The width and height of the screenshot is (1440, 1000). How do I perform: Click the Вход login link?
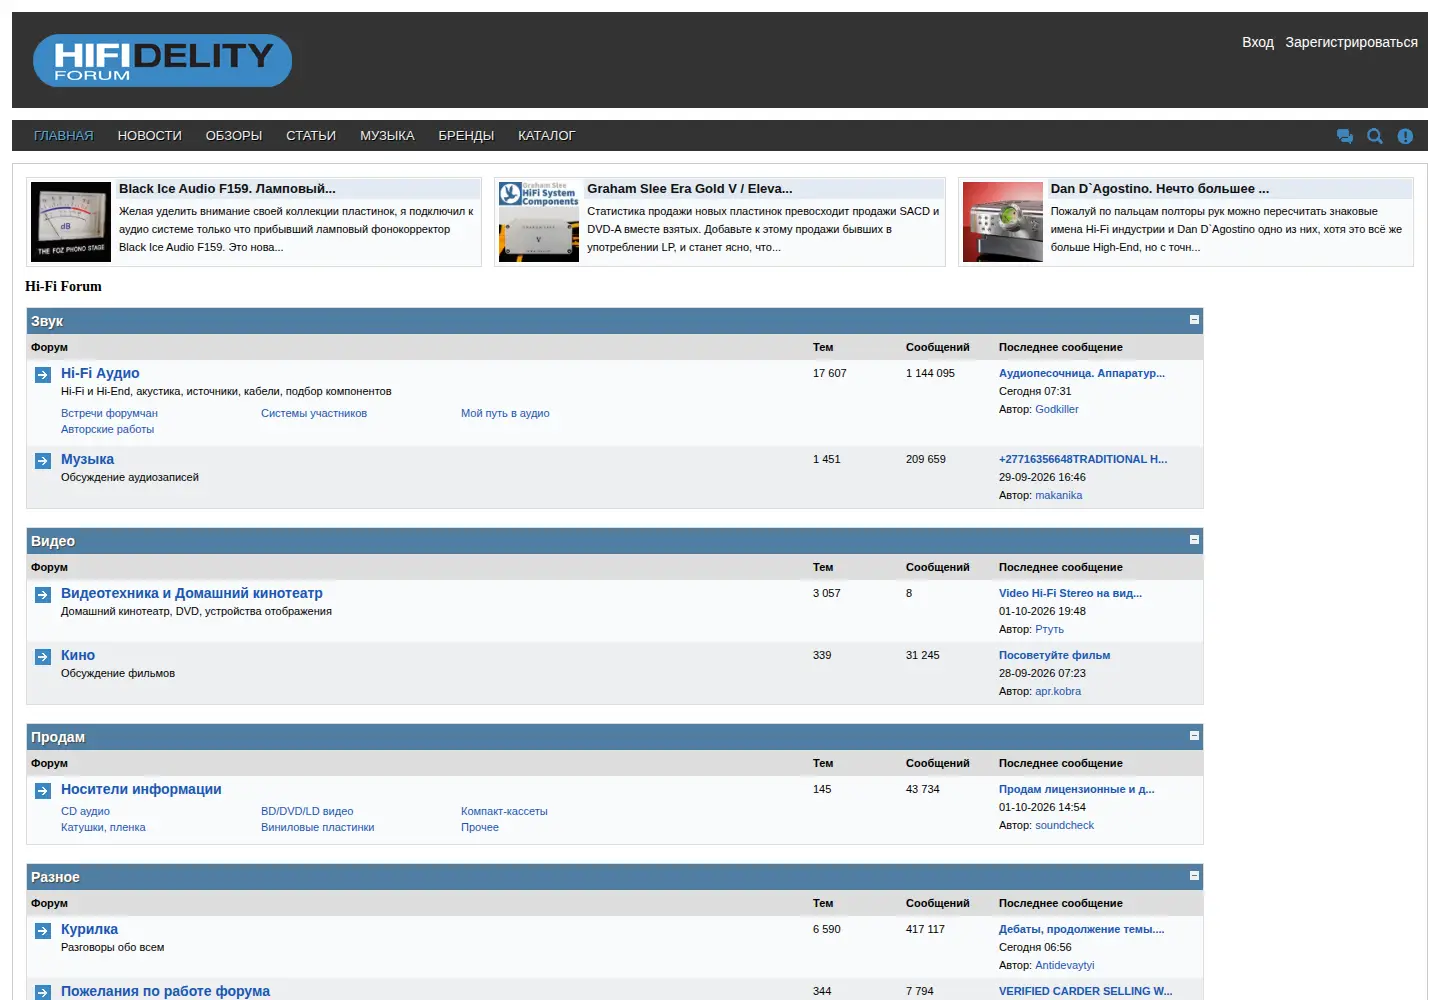click(1258, 42)
